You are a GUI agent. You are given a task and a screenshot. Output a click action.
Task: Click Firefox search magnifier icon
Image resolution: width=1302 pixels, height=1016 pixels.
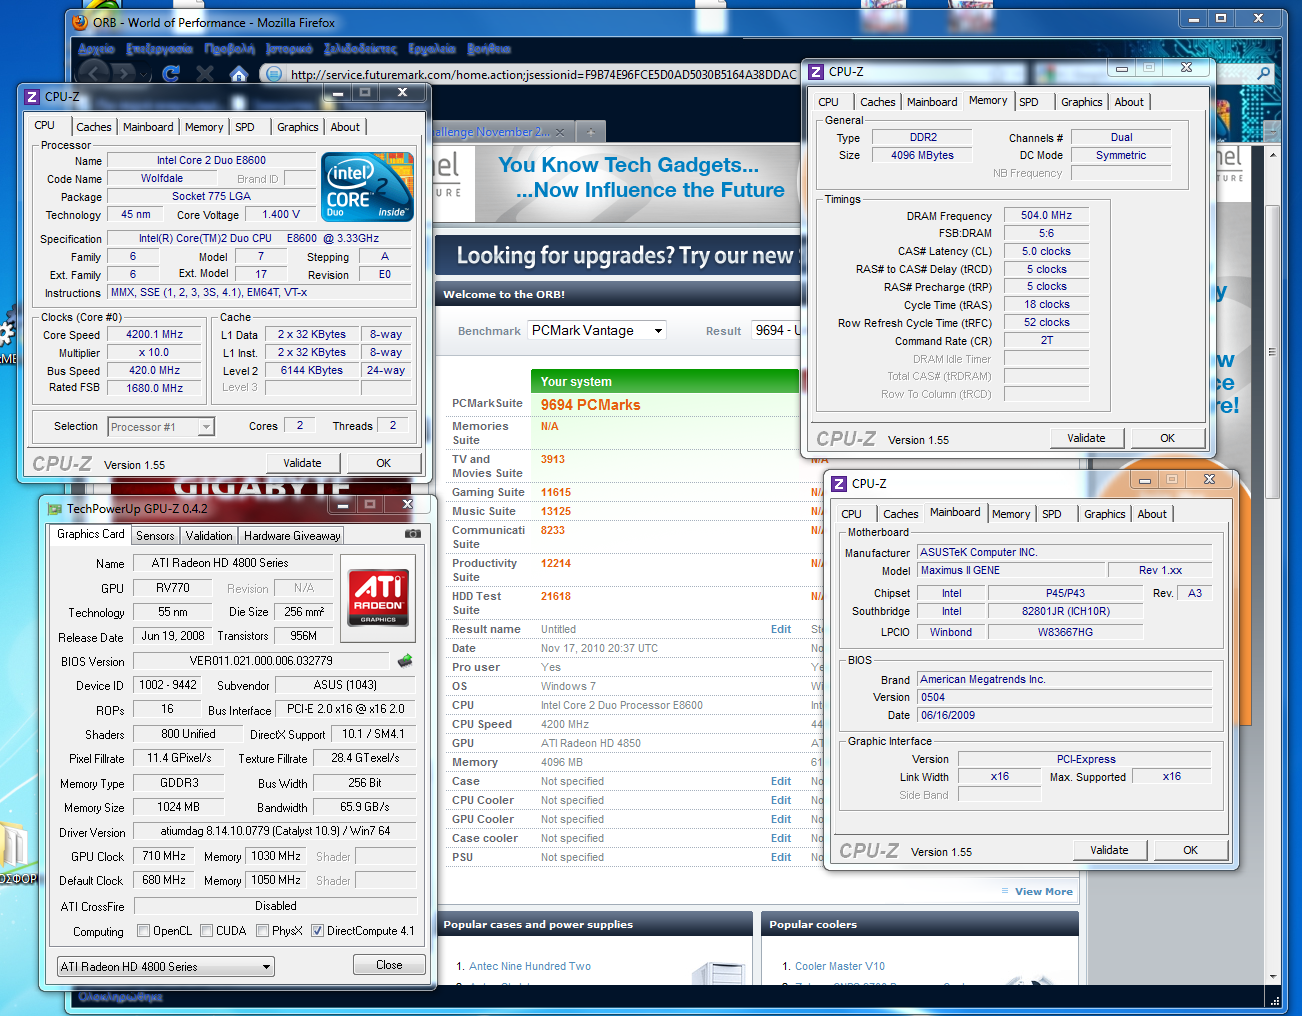1264,73
